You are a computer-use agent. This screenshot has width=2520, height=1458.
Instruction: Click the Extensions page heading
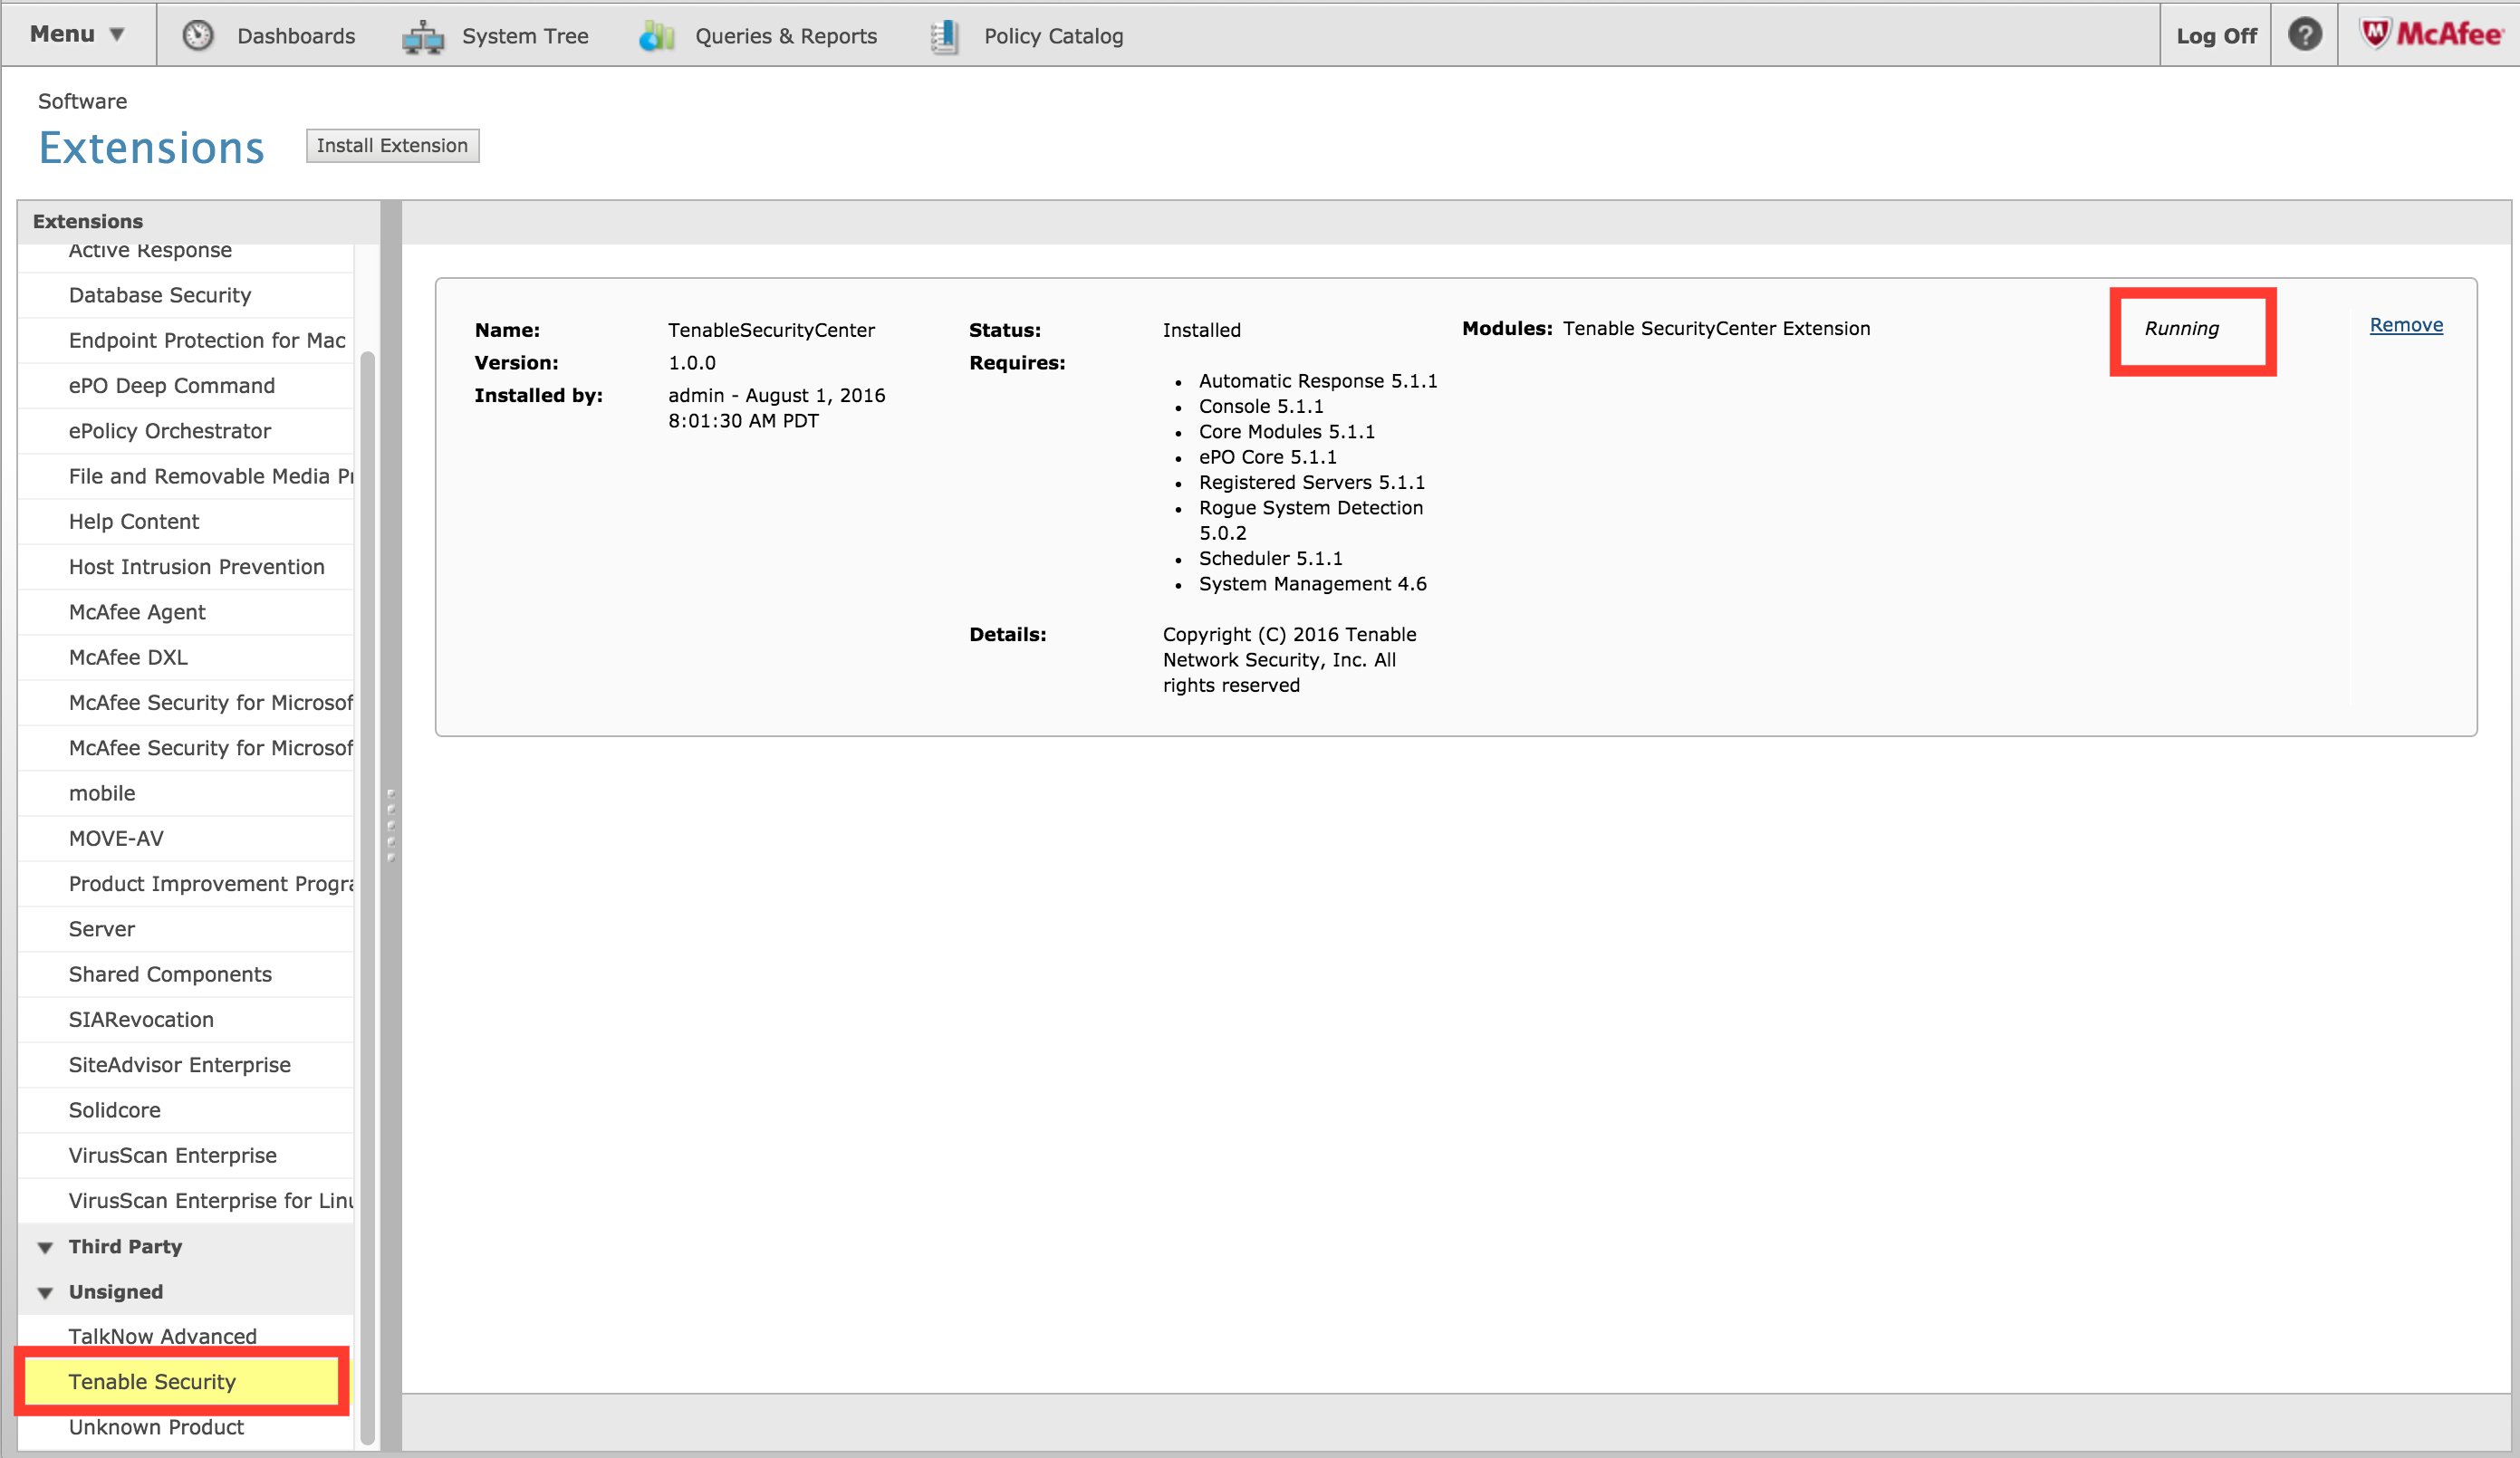pyautogui.click(x=151, y=148)
